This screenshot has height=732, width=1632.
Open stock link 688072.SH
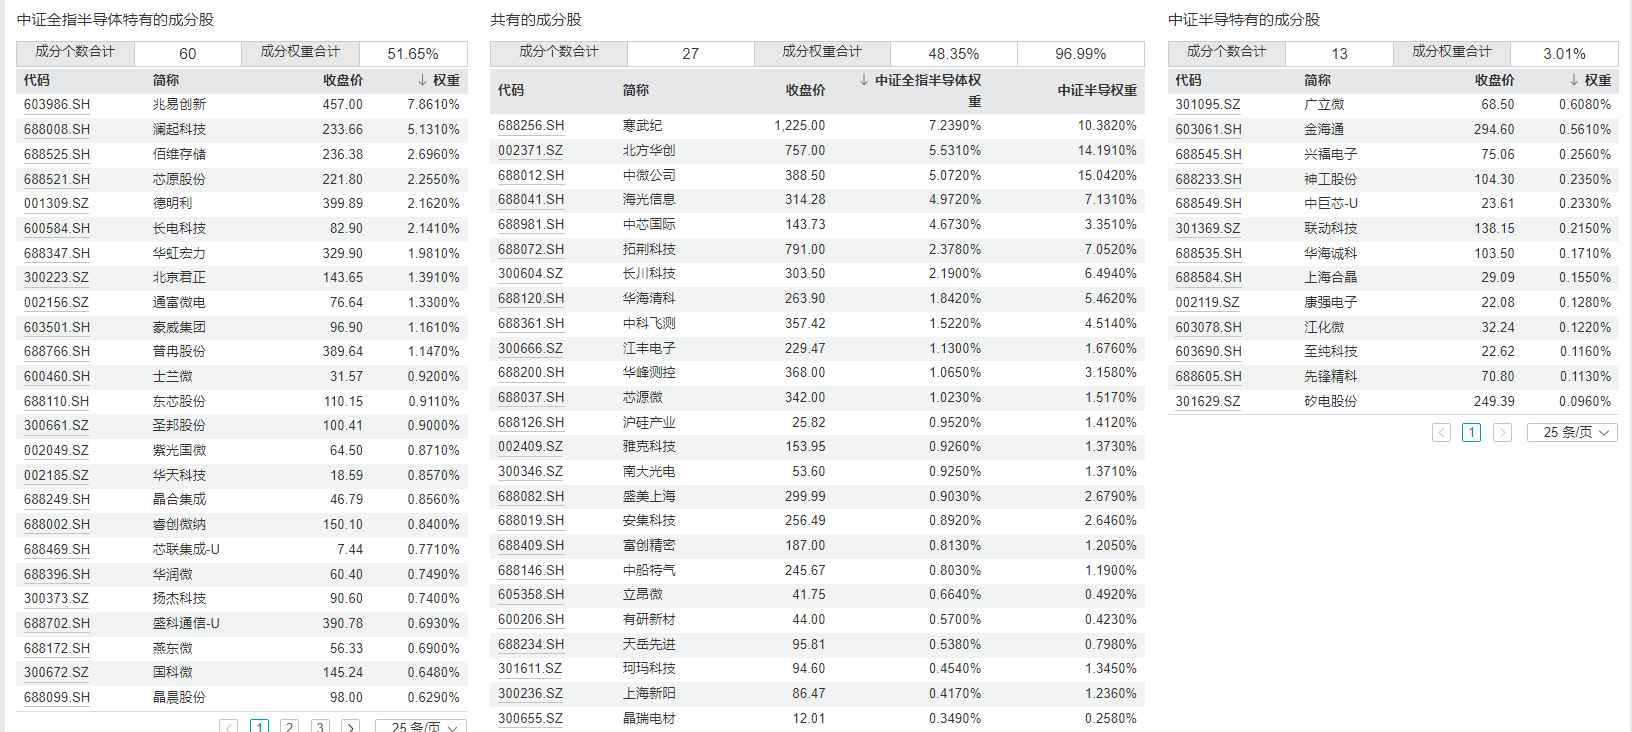[531, 249]
